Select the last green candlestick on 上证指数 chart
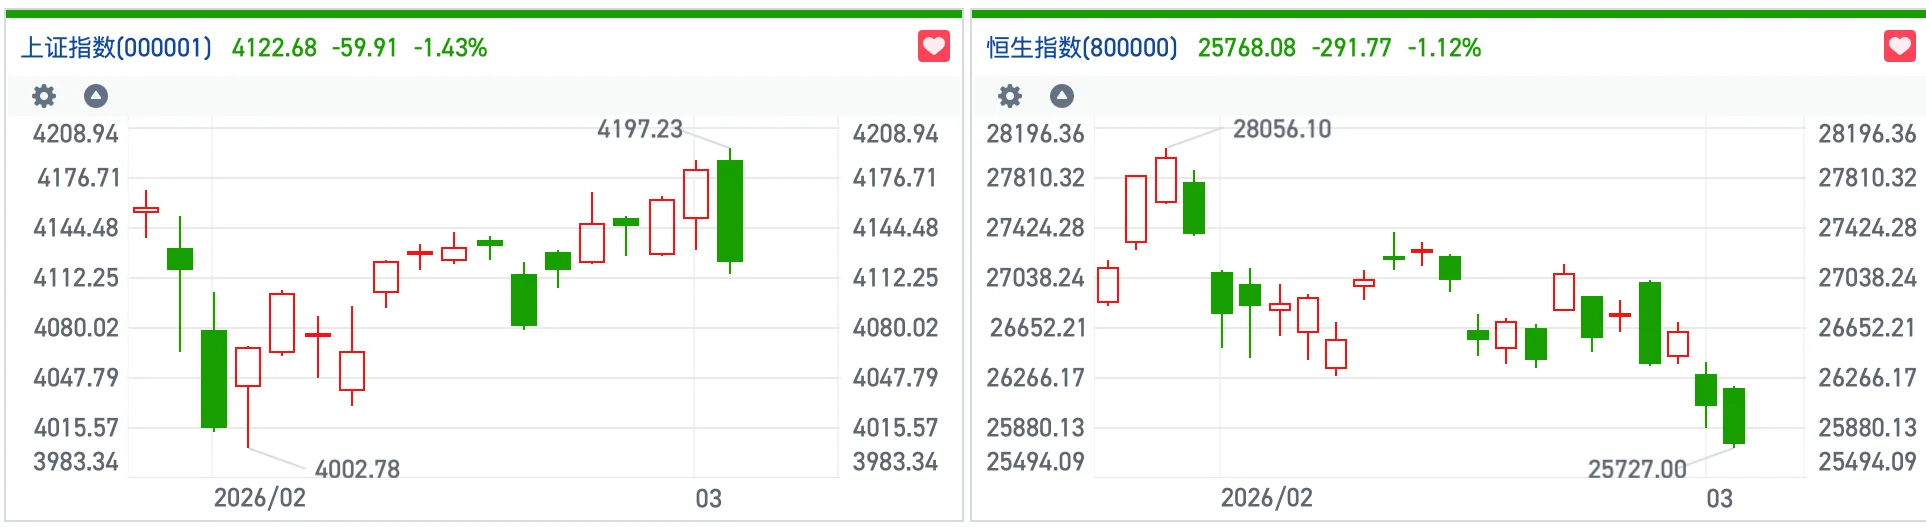 tap(730, 211)
